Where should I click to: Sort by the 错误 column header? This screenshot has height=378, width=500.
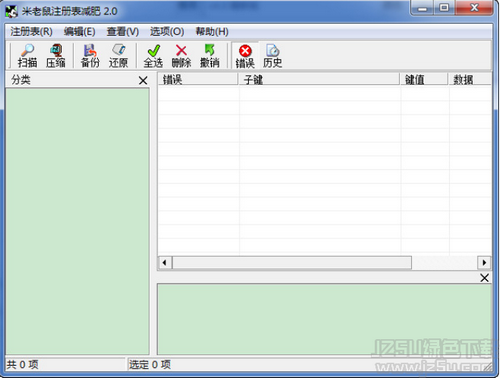[198, 79]
